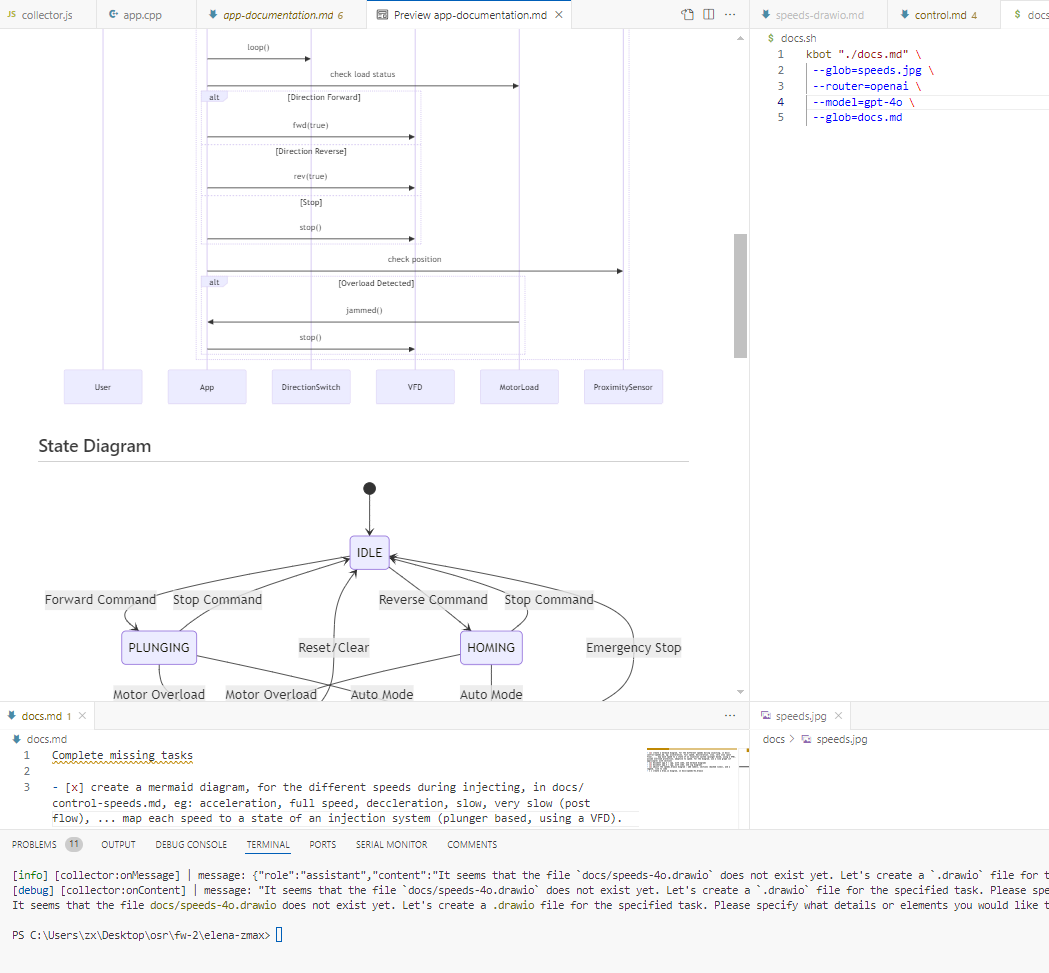Open the PROBLEMS panel tab

[35, 844]
